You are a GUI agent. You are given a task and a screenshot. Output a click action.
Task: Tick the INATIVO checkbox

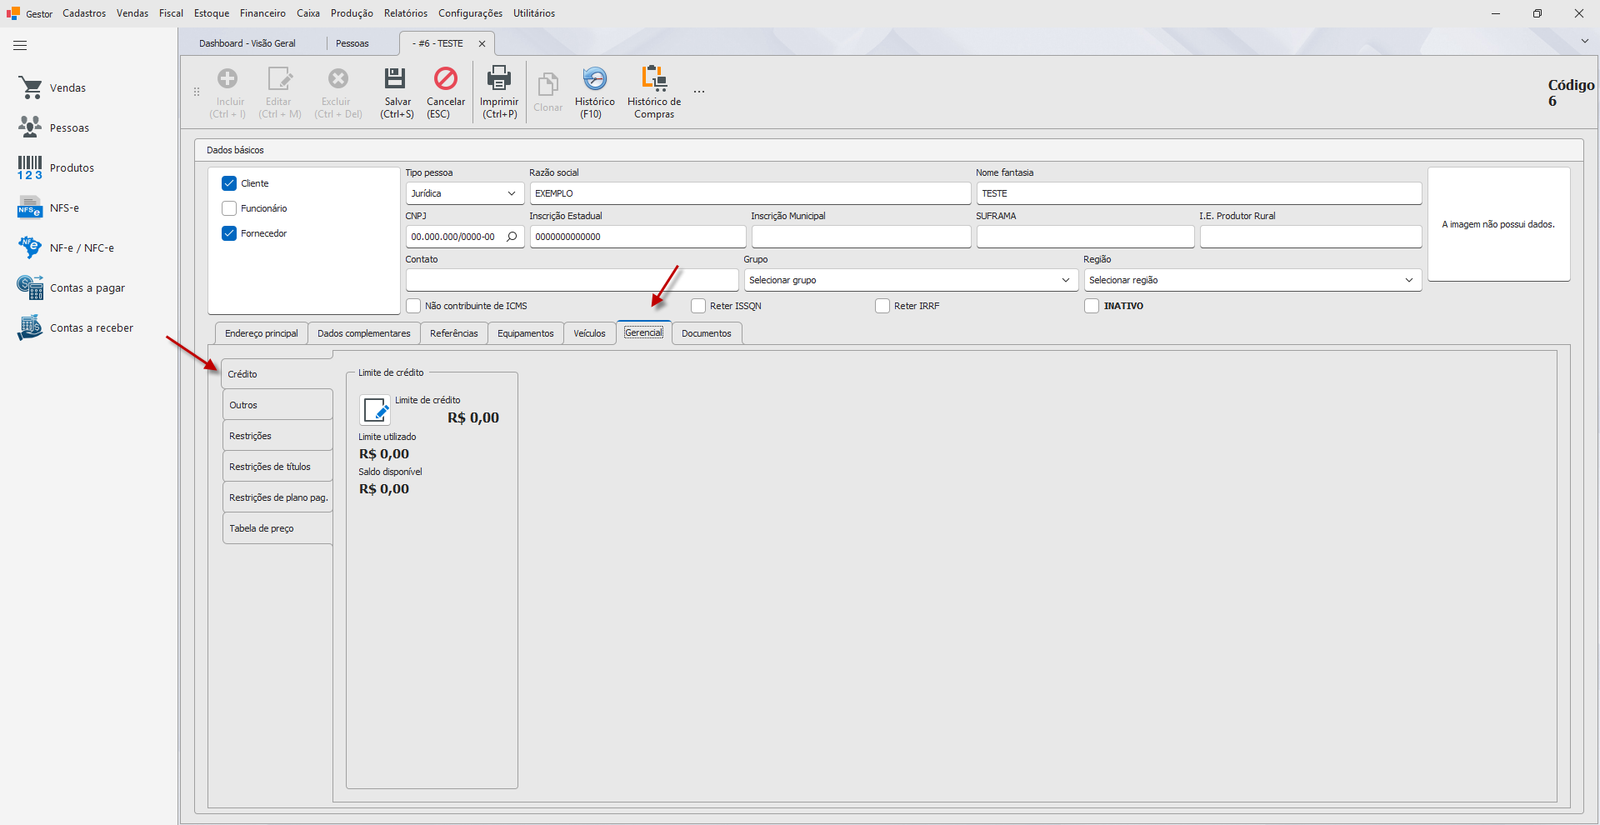click(x=1092, y=306)
